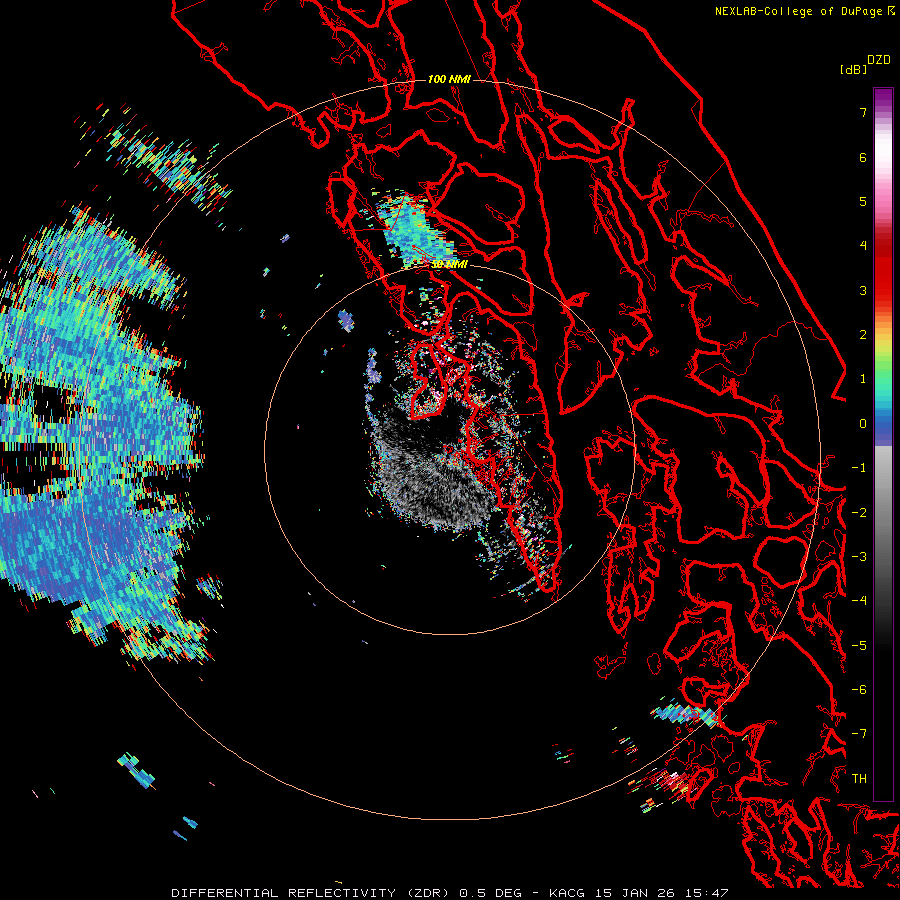
Task: Click the 7 tick label on the color scale
Action: tap(863, 112)
